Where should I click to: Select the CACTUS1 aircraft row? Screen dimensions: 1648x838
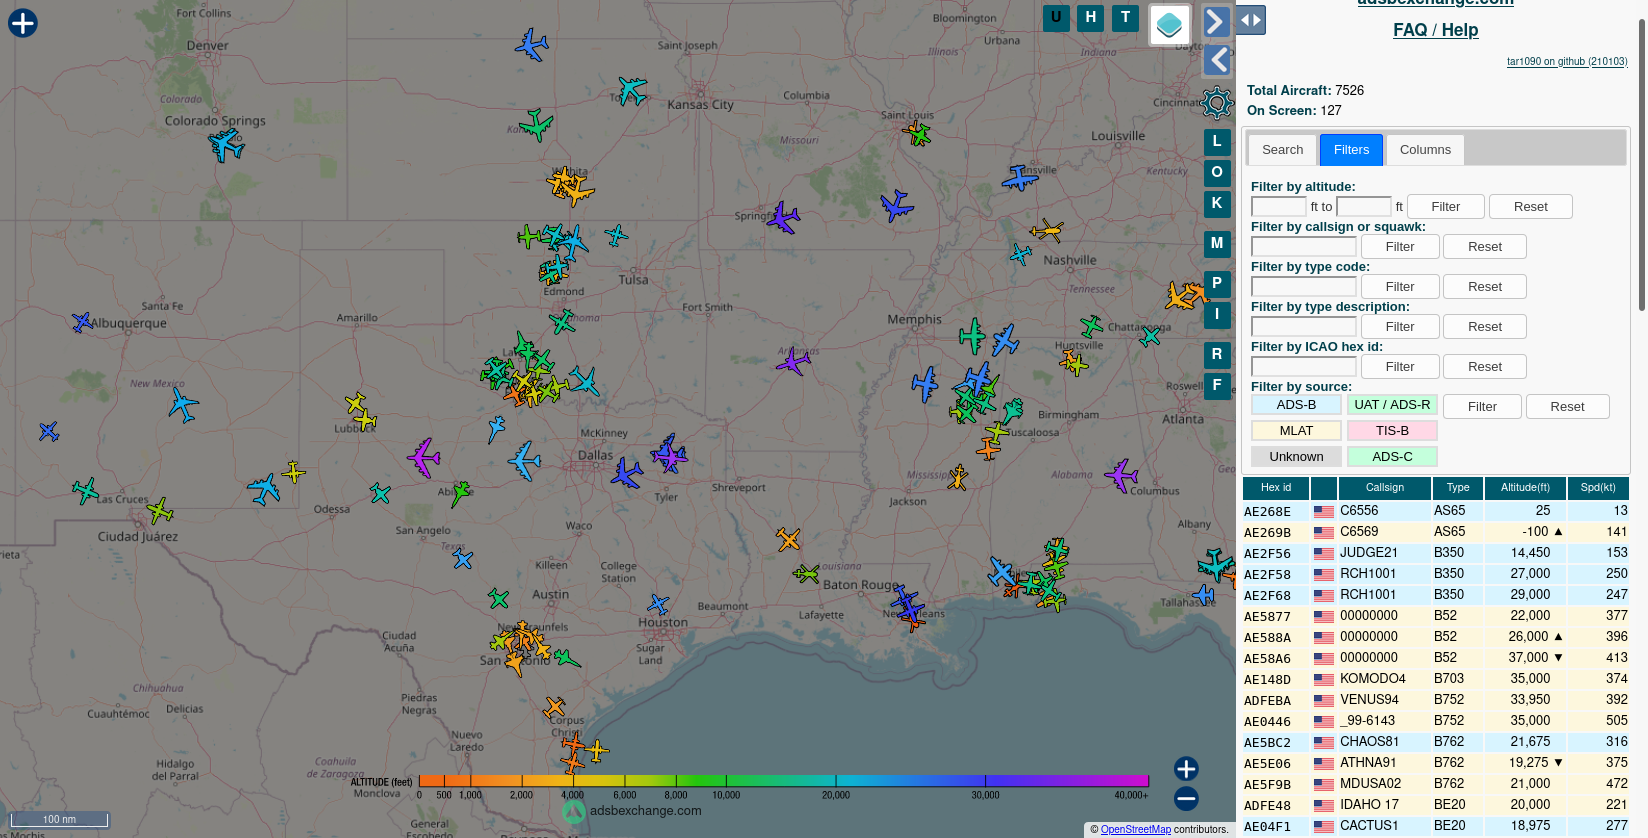pyautogui.click(x=1436, y=826)
